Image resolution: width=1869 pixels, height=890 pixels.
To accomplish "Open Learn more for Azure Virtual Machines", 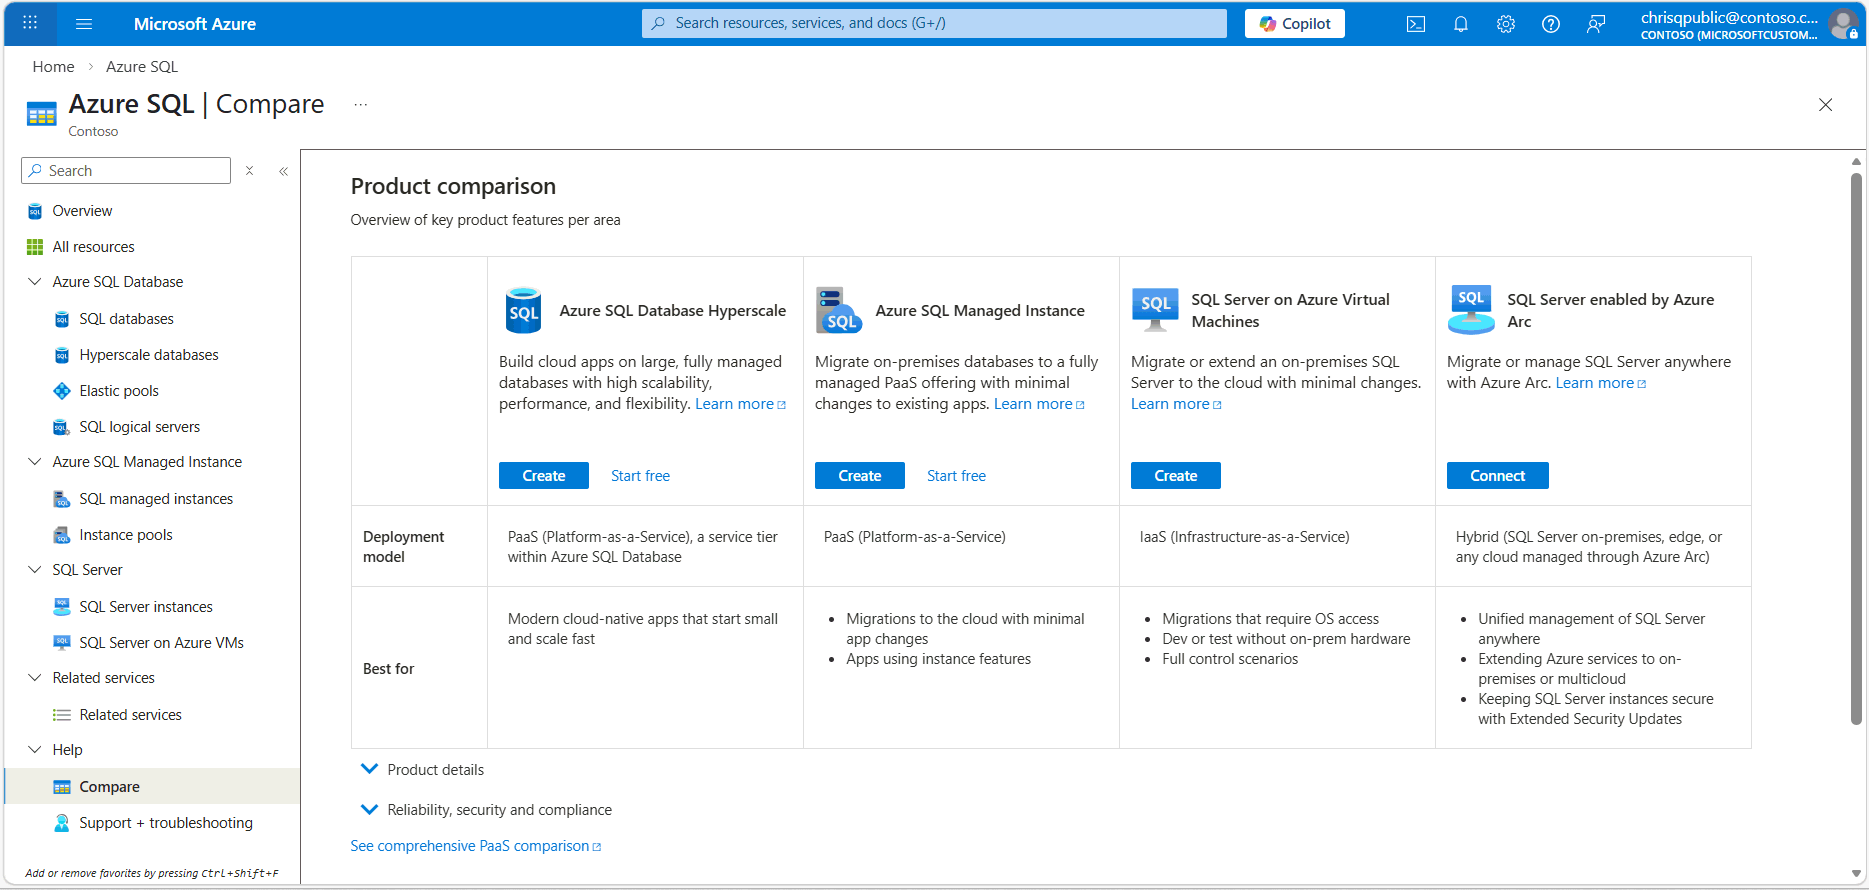I will tap(1177, 404).
